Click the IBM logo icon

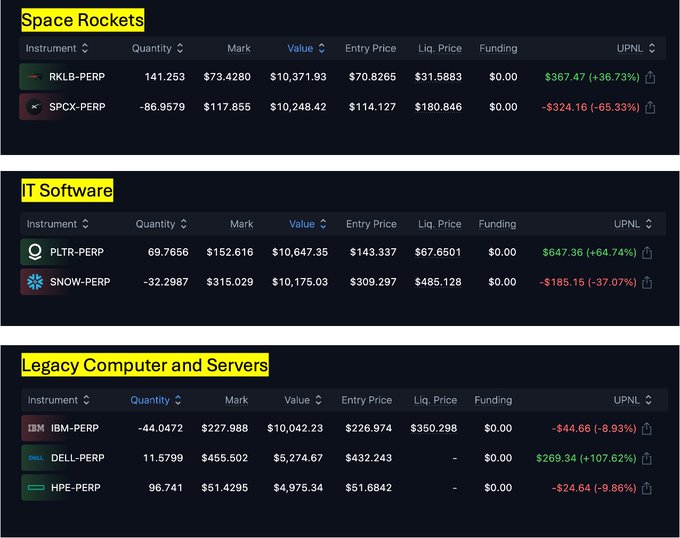(x=36, y=428)
